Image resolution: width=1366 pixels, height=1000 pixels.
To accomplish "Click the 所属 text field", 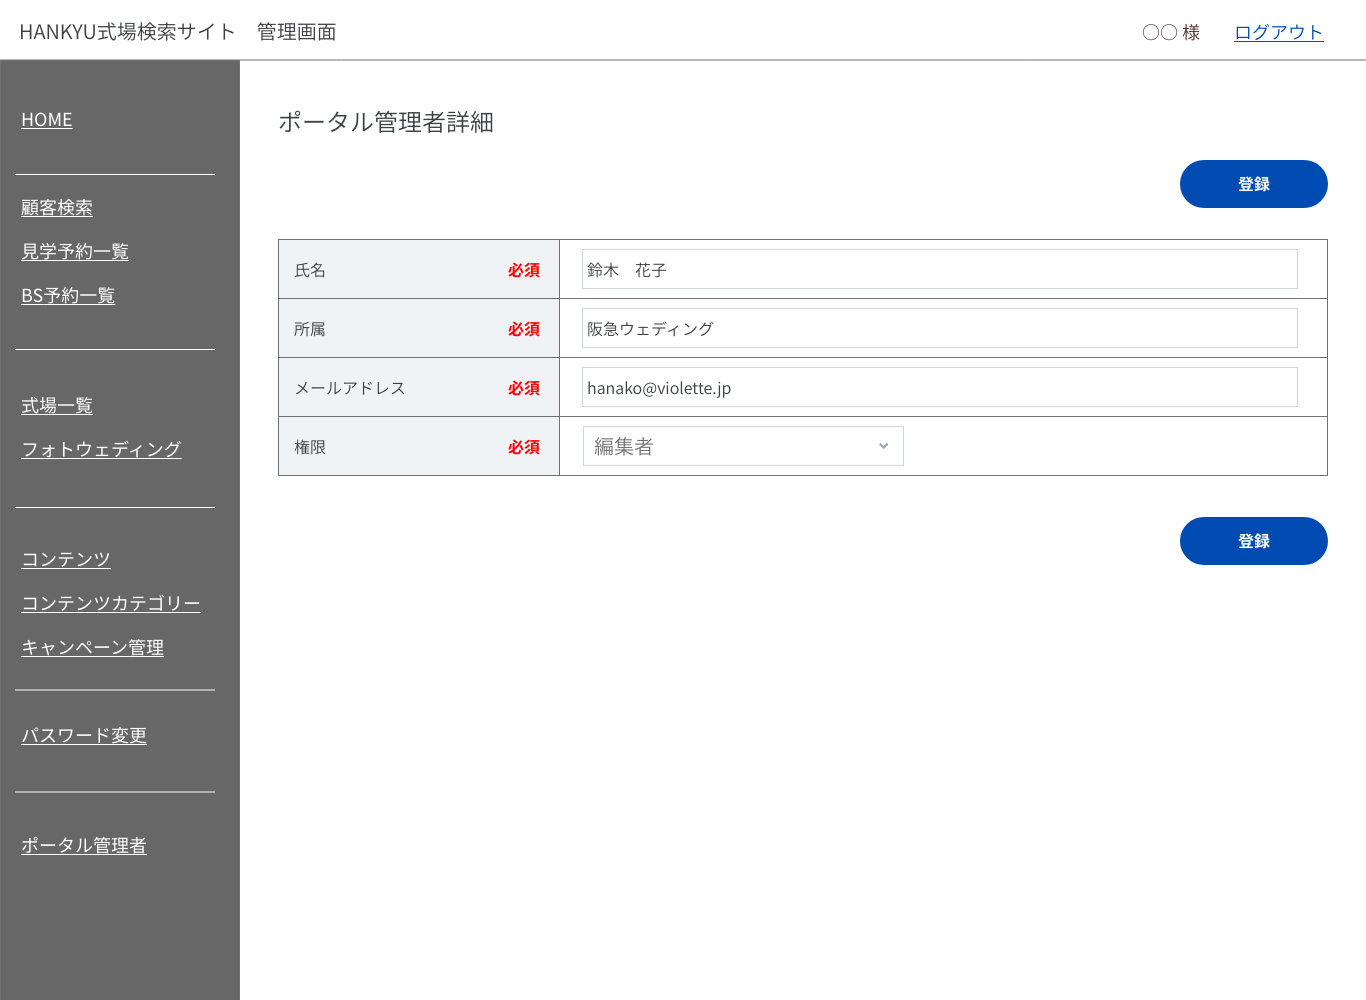I will pyautogui.click(x=939, y=328).
